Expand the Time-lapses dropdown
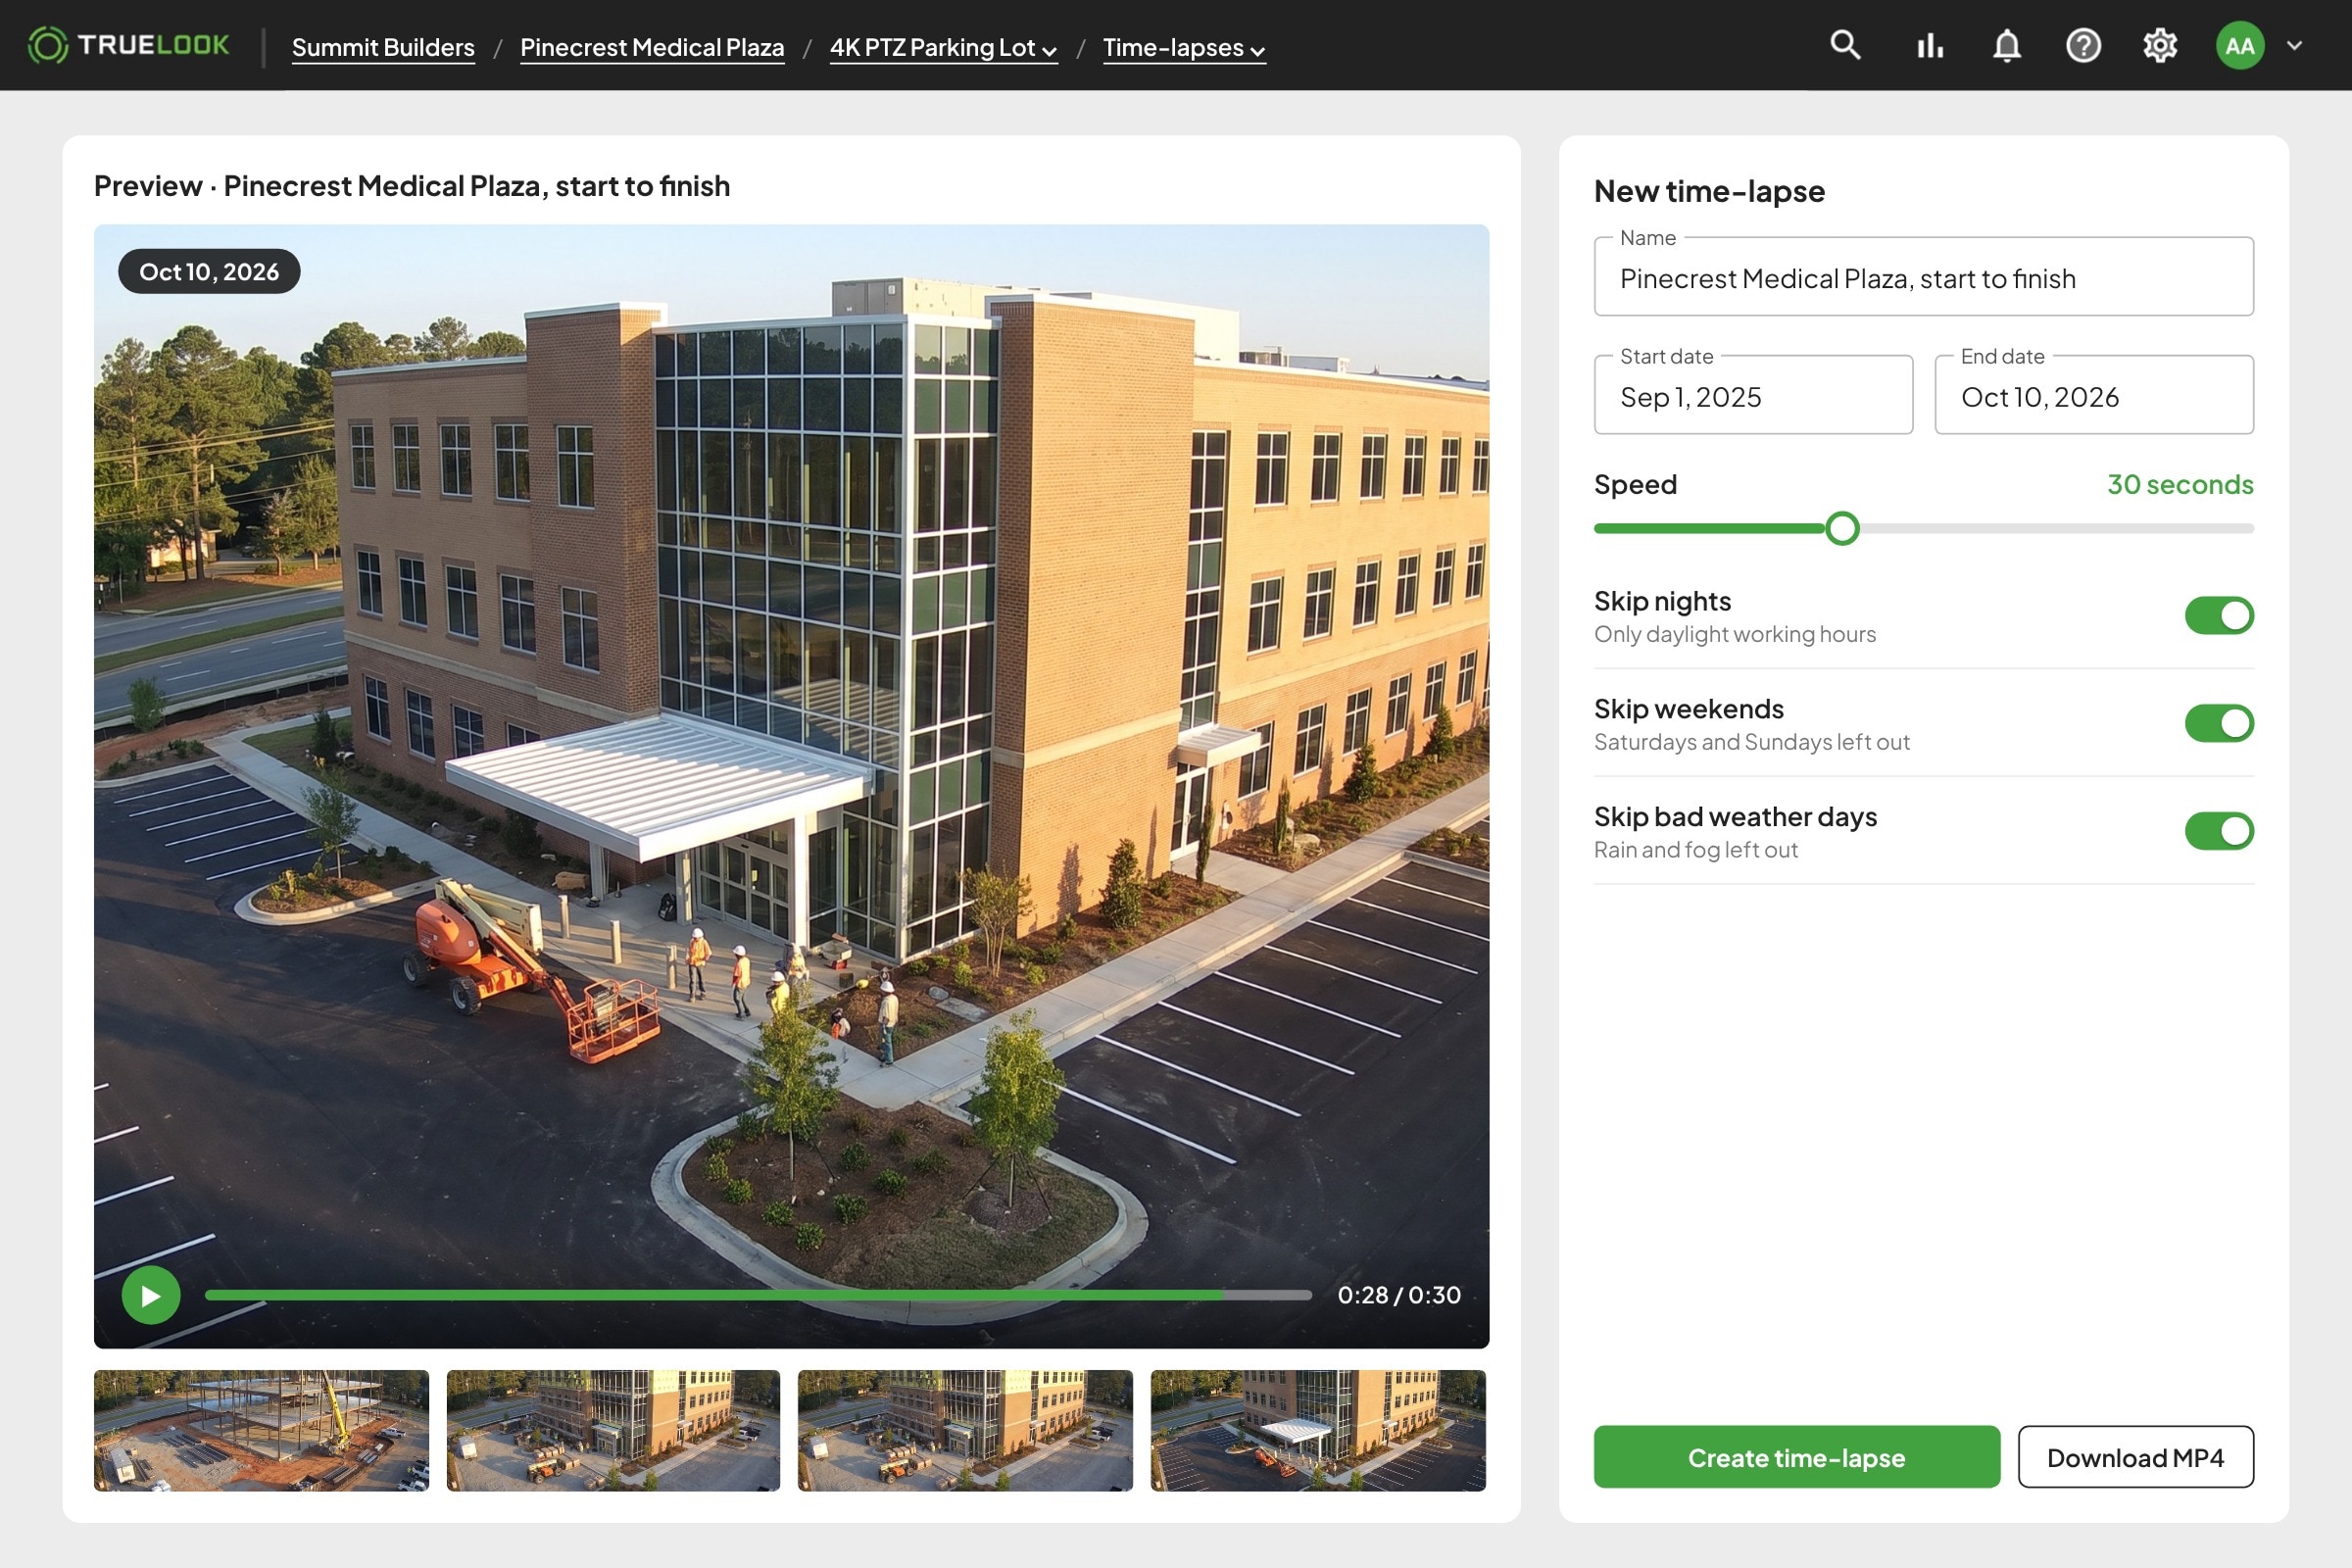Image resolution: width=2352 pixels, height=1568 pixels. tap(1184, 47)
